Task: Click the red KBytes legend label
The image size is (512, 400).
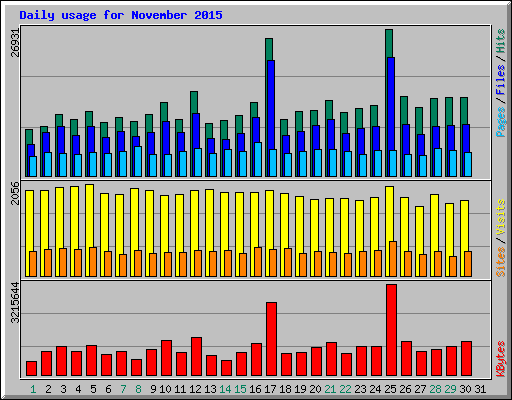Action: click(501, 359)
